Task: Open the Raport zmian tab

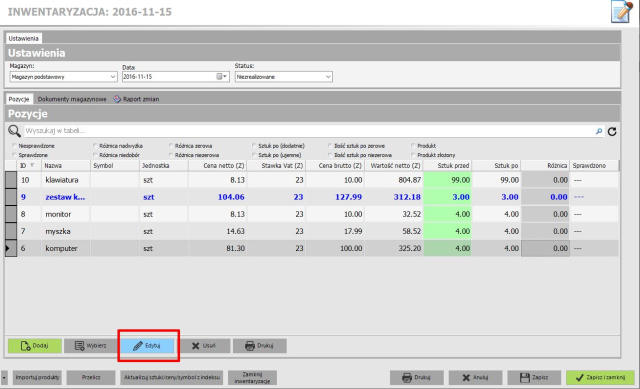Action: point(136,99)
